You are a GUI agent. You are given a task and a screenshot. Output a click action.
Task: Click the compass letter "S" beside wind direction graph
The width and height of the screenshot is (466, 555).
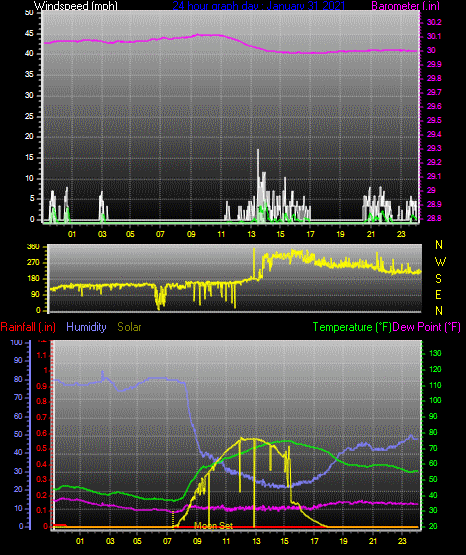(438, 279)
